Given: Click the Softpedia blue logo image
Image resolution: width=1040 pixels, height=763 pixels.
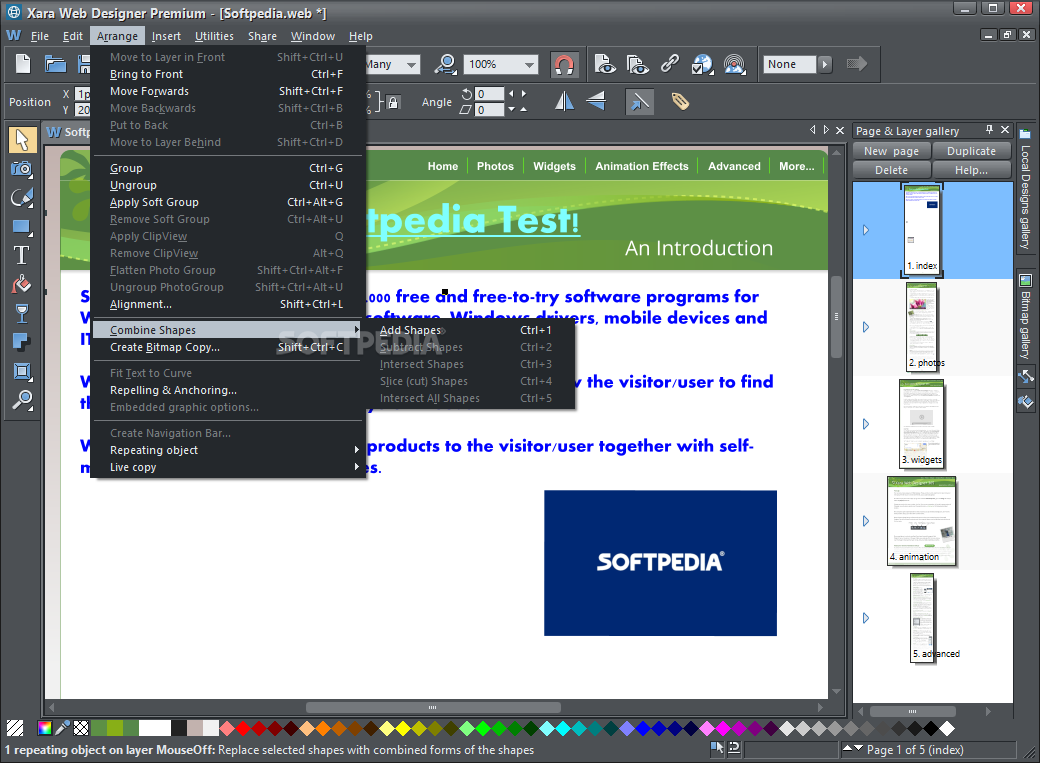Looking at the screenshot, I should click(660, 563).
